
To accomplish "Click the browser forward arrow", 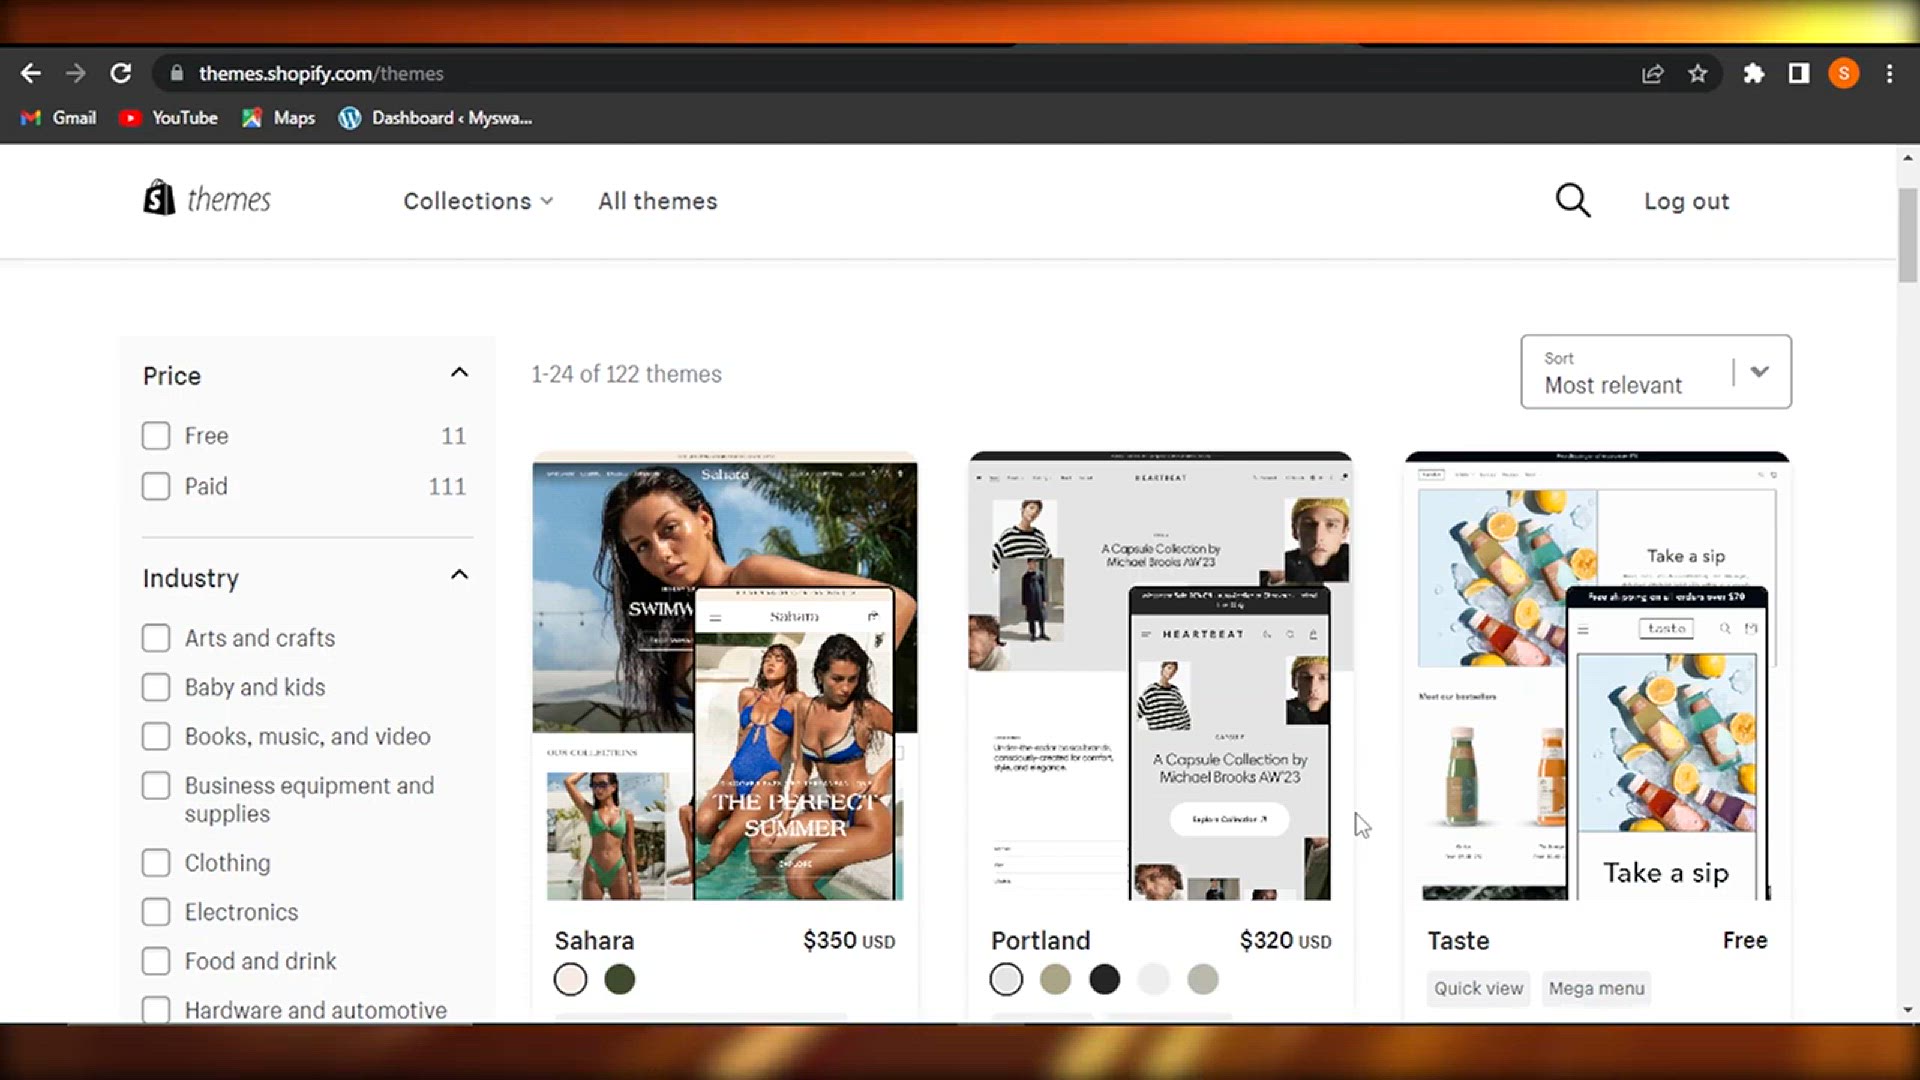I will (76, 73).
